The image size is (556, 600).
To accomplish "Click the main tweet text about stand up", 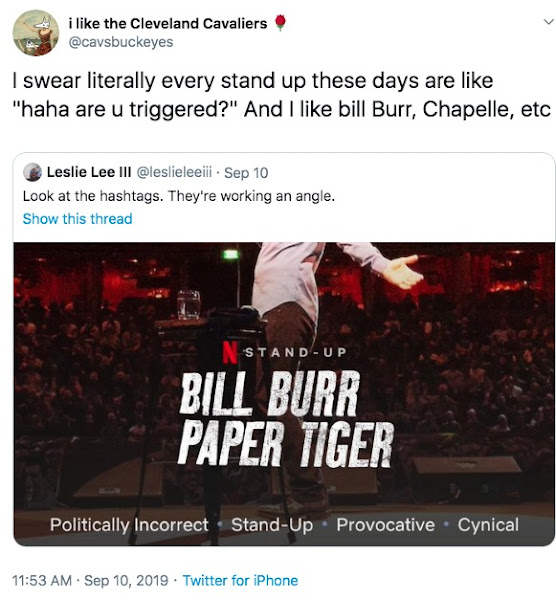I will point(281,95).
